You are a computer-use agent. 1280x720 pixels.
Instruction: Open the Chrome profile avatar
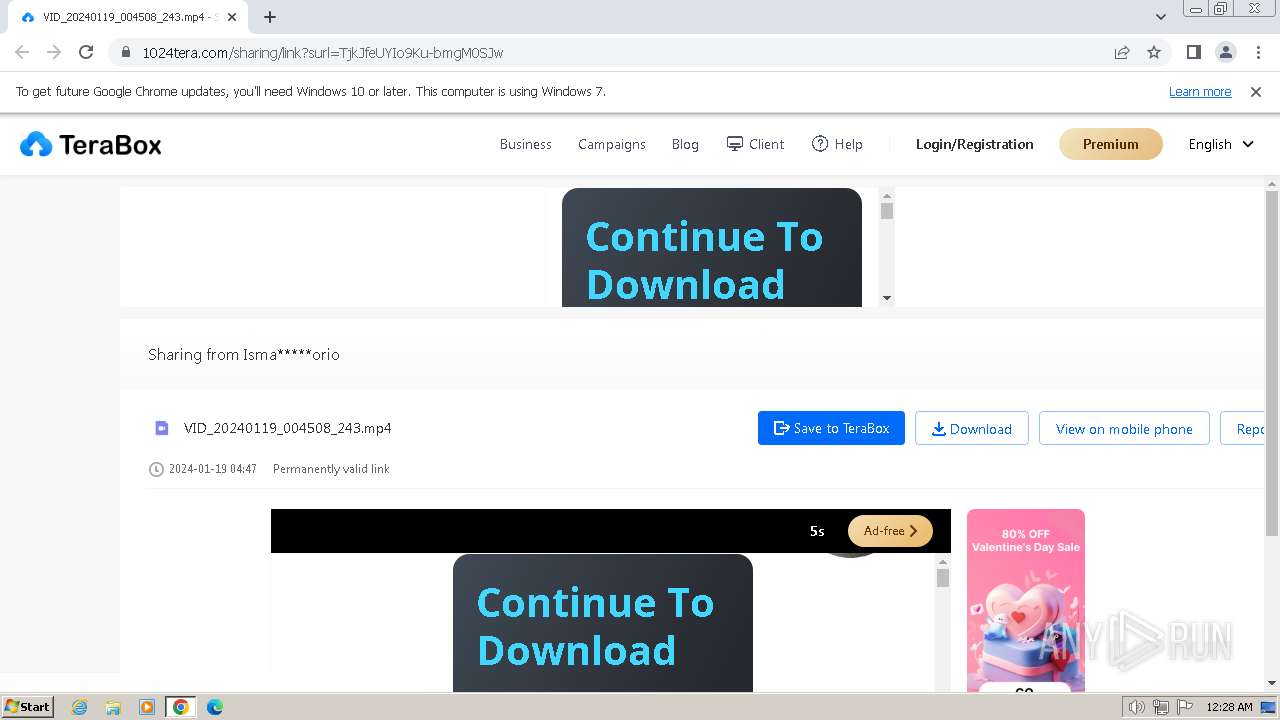[x=1225, y=53]
